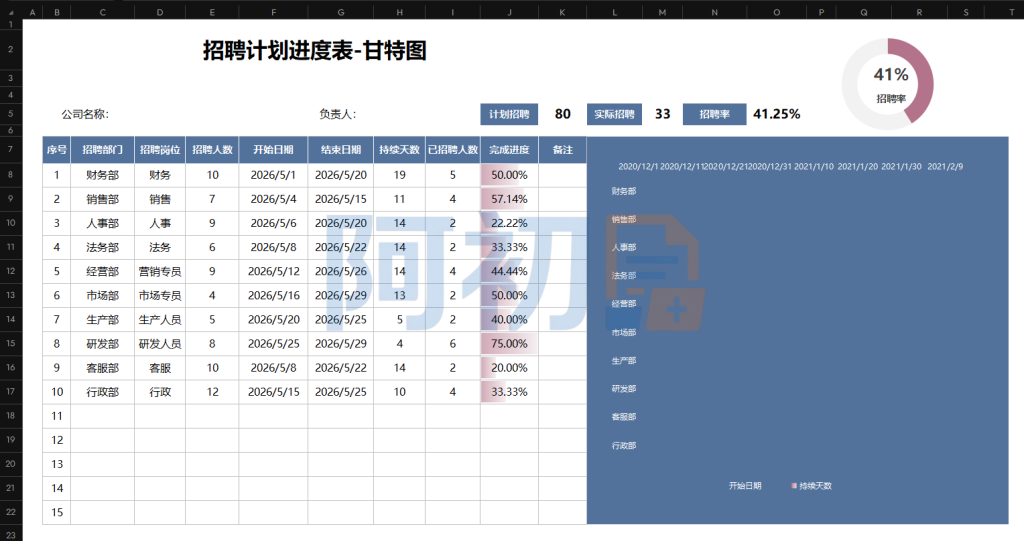The width and height of the screenshot is (1024, 541).
Task: Click the 招聘人数 header cell
Action: point(212,150)
